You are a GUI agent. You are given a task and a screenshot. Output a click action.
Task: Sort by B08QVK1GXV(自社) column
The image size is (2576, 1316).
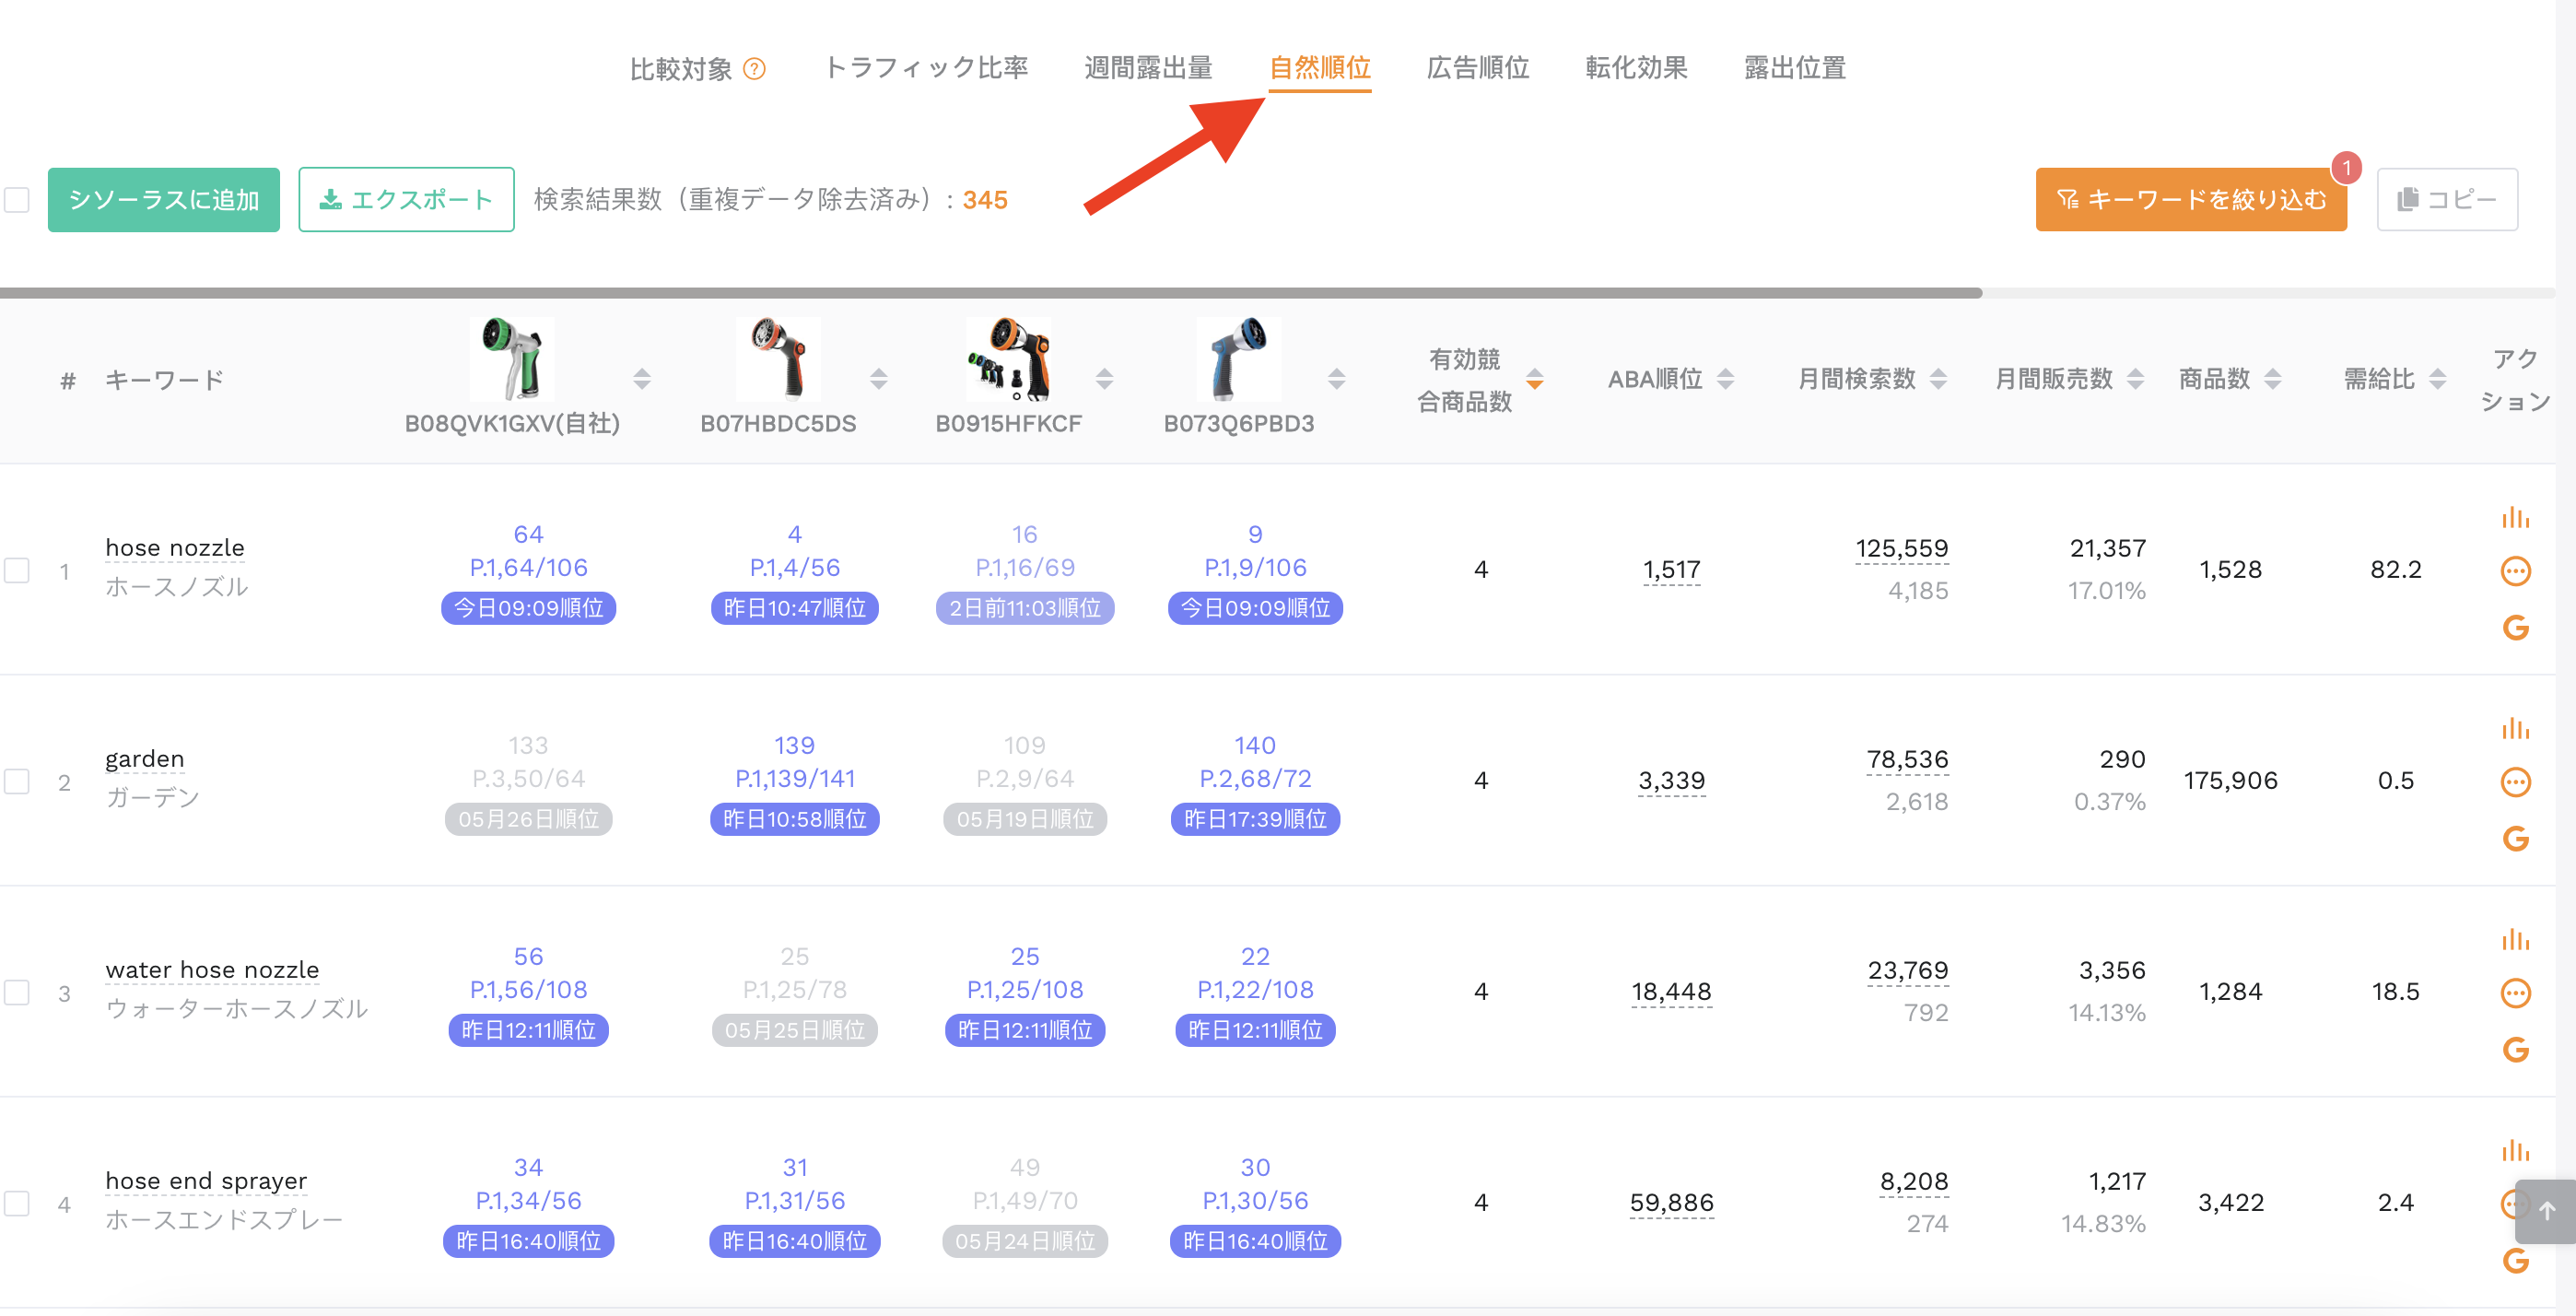pyautogui.click(x=642, y=379)
